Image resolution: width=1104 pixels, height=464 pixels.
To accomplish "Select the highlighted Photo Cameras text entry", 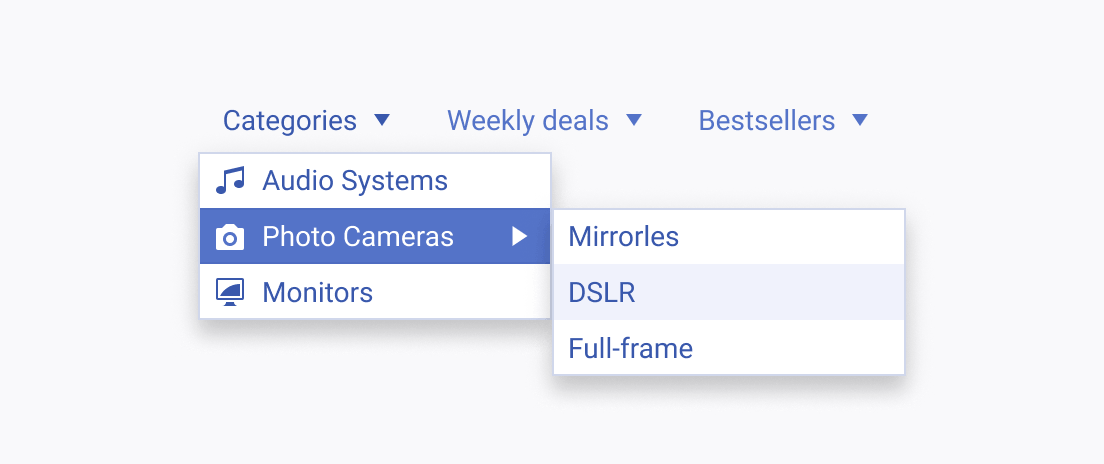I will click(x=358, y=237).
